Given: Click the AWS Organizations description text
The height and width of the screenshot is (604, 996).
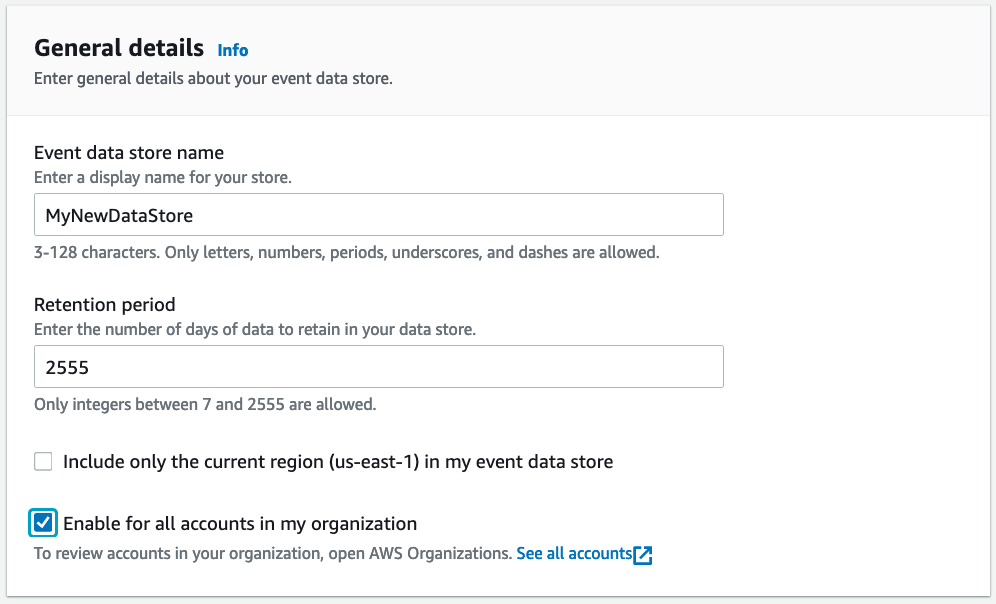Looking at the screenshot, I should (270, 553).
